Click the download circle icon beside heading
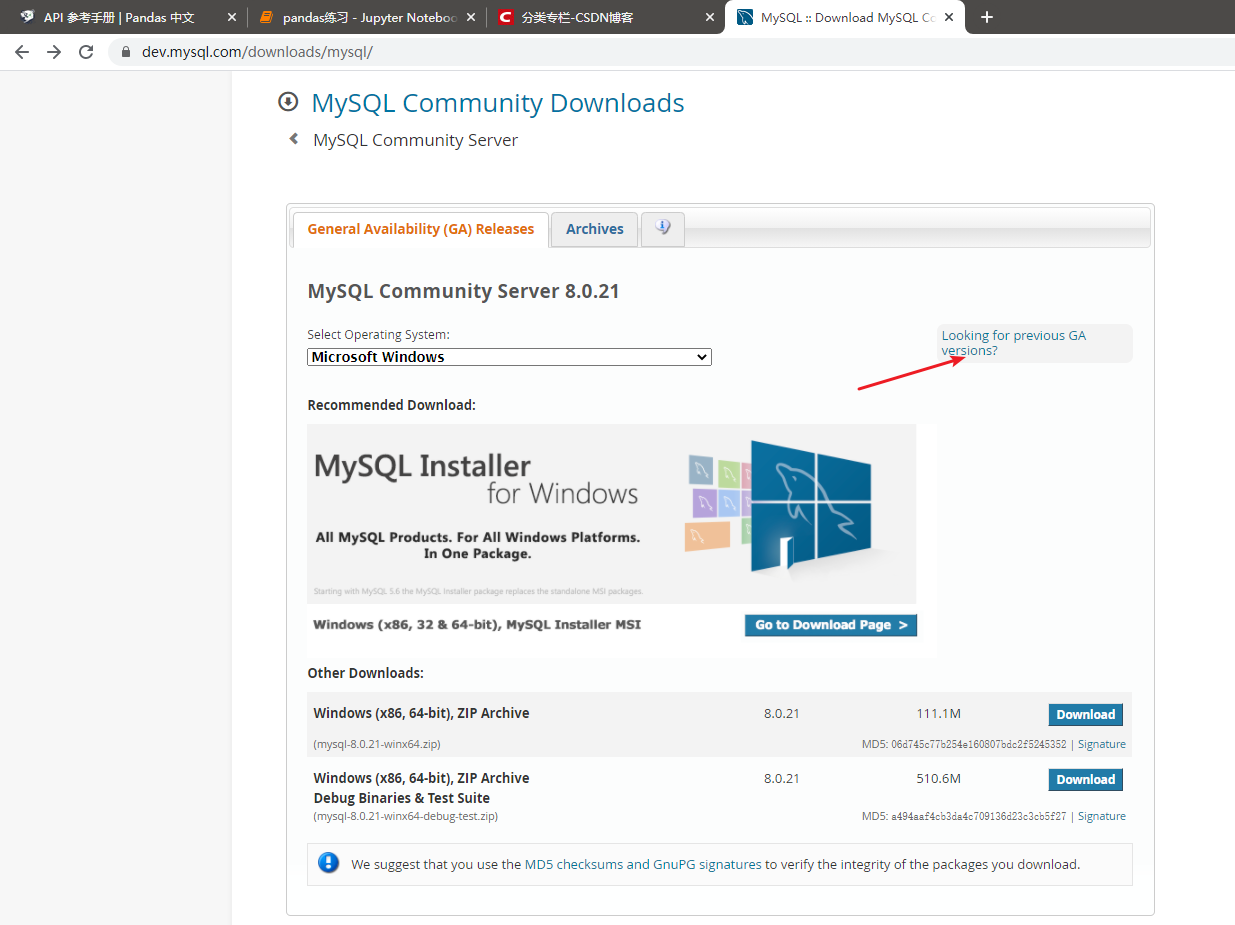 [x=288, y=102]
